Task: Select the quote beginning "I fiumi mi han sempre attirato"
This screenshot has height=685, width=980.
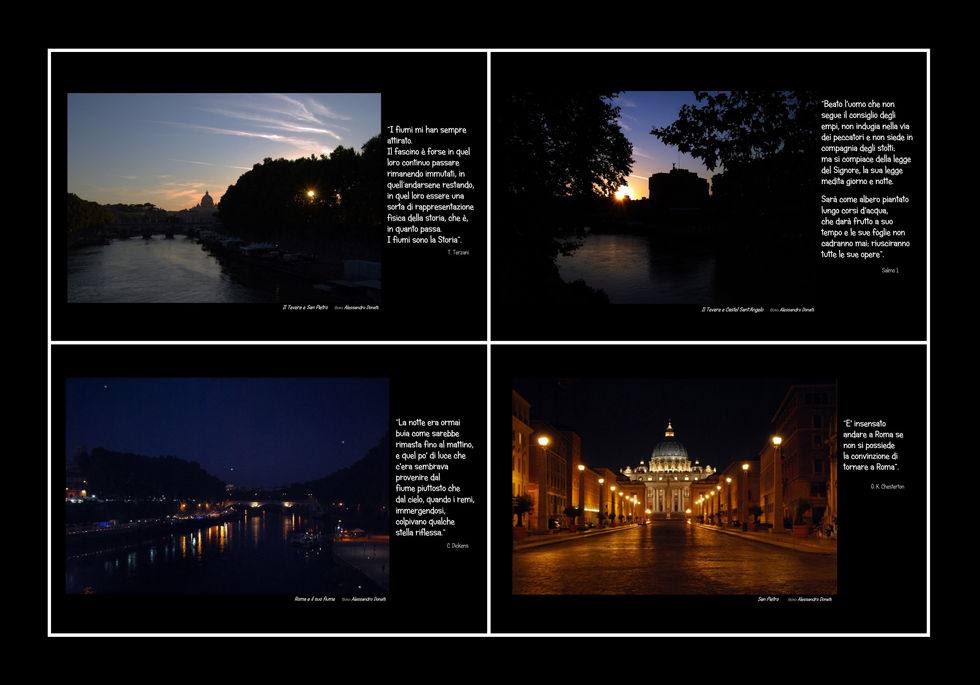Action: click(x=430, y=184)
